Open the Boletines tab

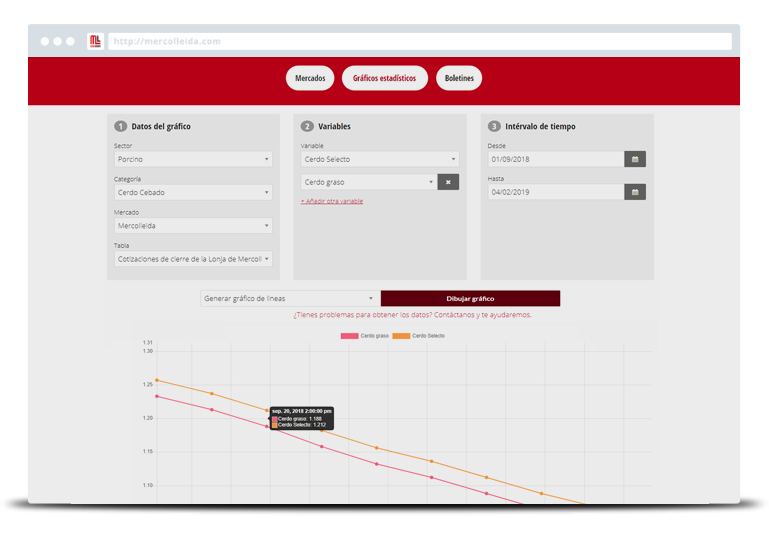459,78
